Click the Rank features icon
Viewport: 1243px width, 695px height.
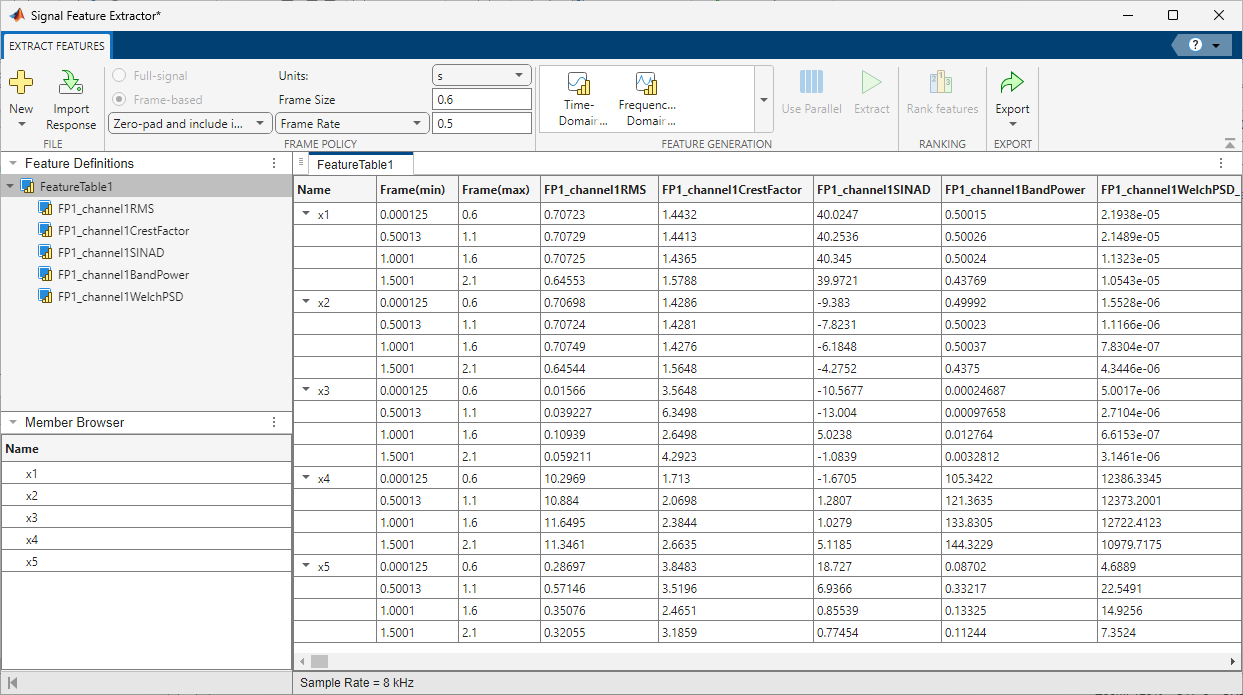point(942,83)
